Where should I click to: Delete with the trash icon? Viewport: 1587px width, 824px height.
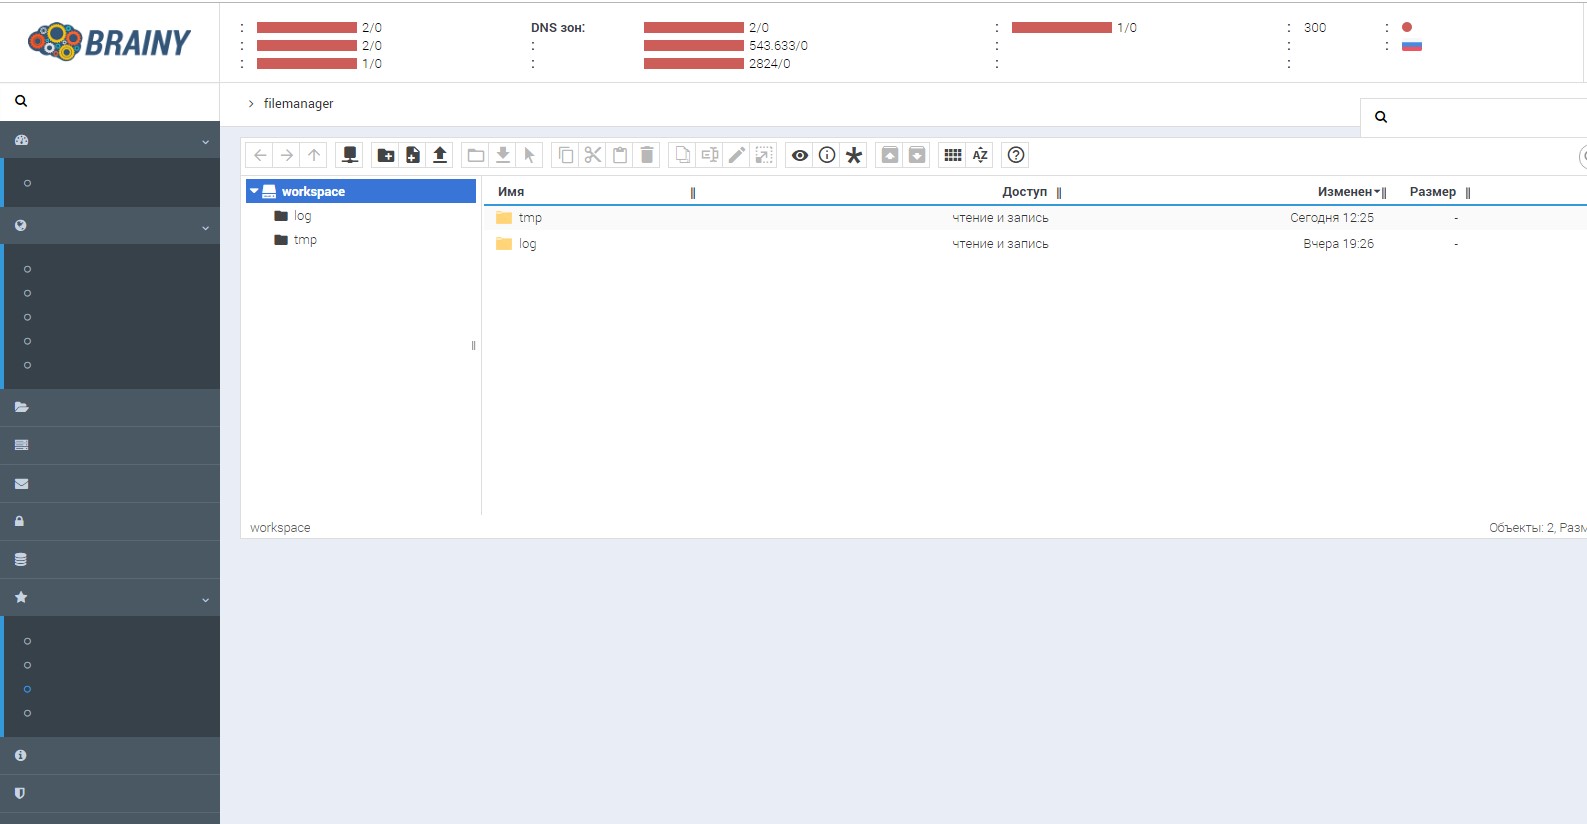click(x=647, y=155)
